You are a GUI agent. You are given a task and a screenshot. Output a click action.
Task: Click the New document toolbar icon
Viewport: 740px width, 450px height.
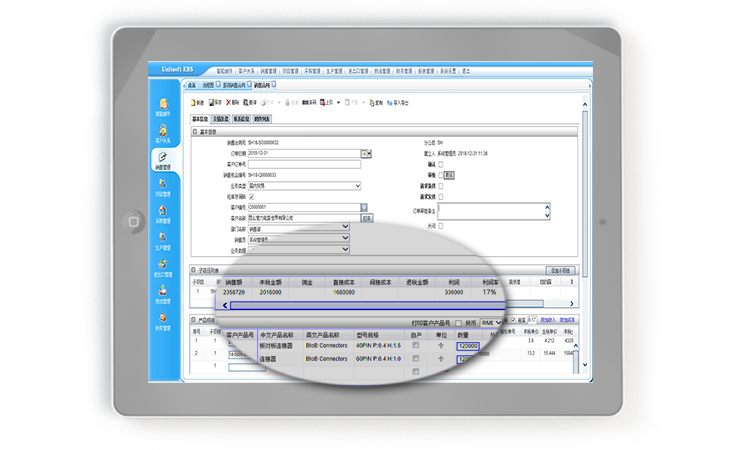tap(195, 102)
